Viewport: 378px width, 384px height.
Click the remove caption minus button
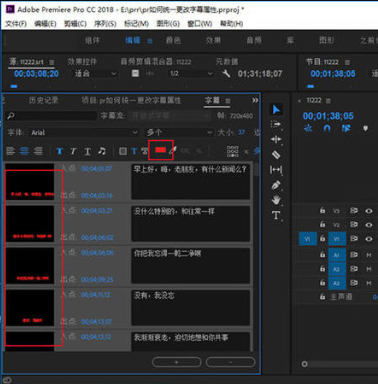coord(230,362)
